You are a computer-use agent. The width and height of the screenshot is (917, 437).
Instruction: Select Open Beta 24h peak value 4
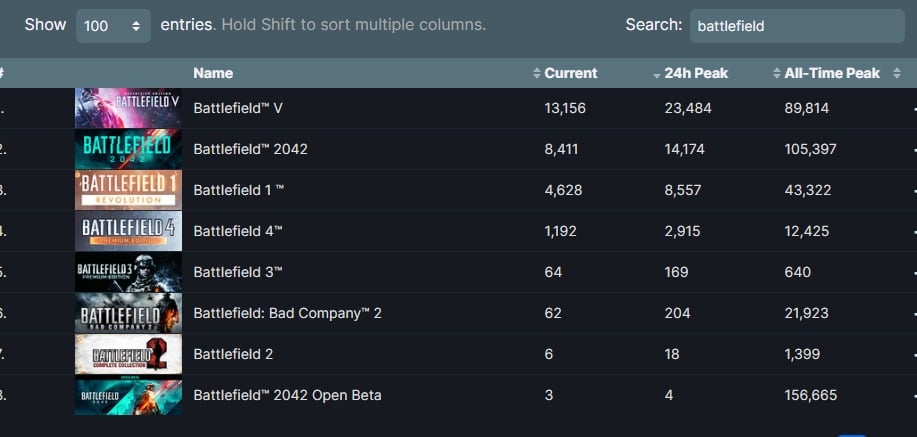coord(668,395)
